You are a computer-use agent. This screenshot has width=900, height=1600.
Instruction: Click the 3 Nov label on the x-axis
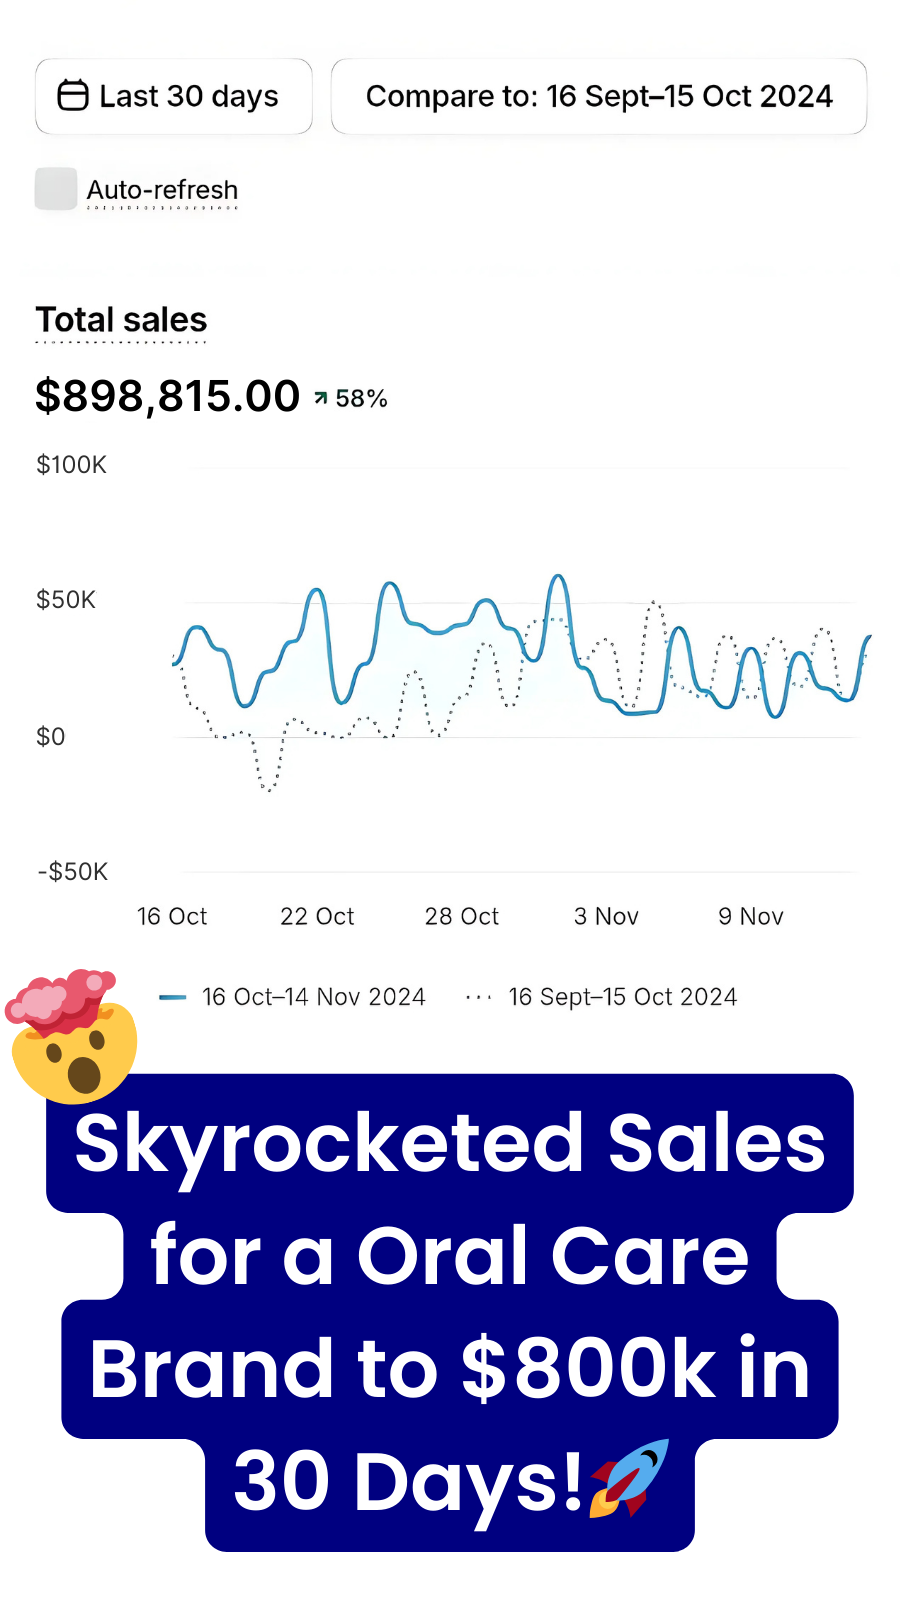click(x=606, y=916)
